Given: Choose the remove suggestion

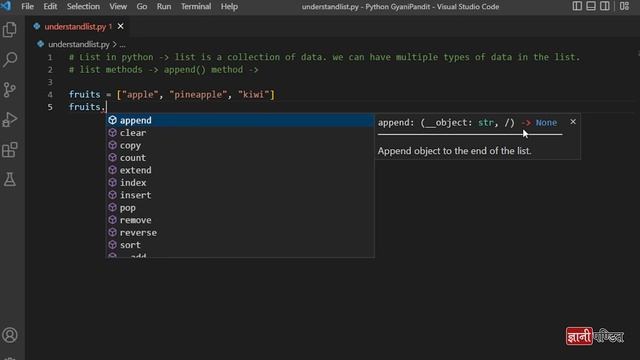Looking at the screenshot, I should (x=240, y=220).
